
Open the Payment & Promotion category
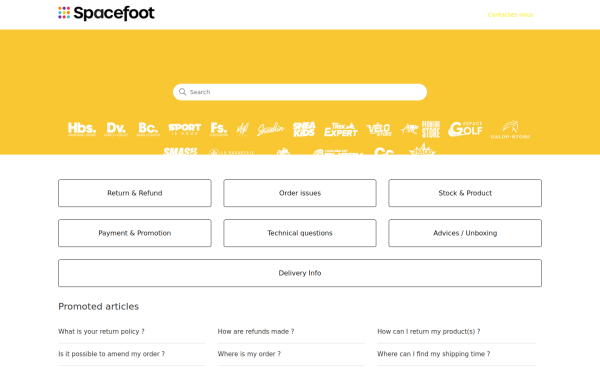pos(135,233)
